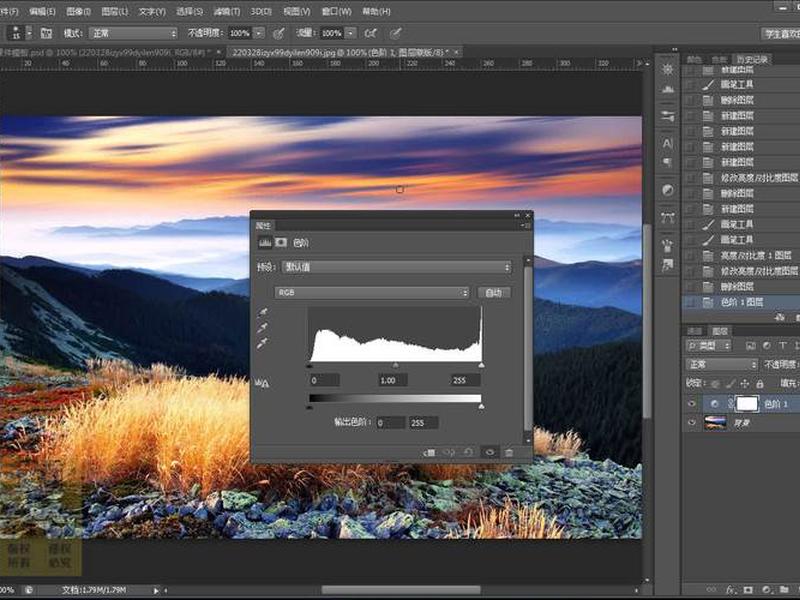Screen dimensions: 800x600
Task: Toggle the adjustment layer filter in Layers
Action: click(x=767, y=346)
